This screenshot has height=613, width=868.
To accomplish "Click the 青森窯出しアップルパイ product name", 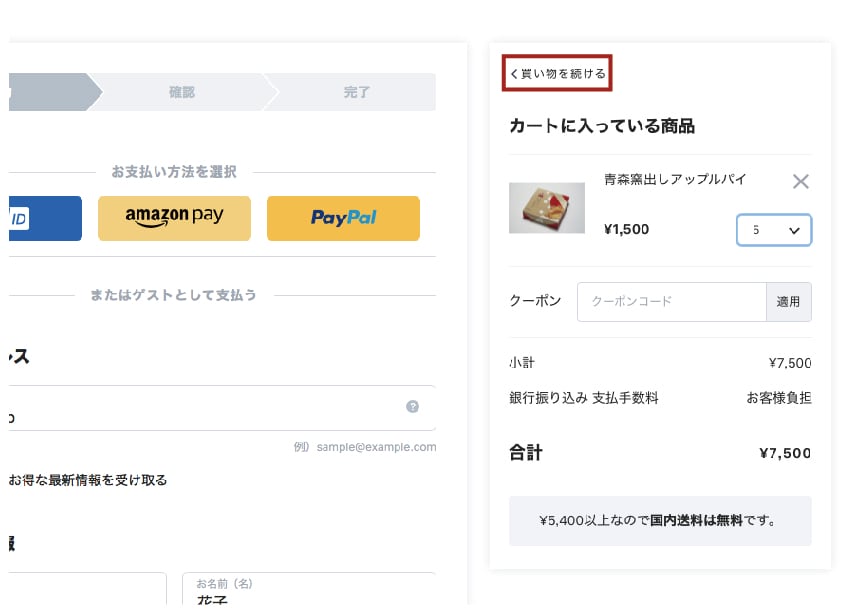I will click(x=675, y=179).
